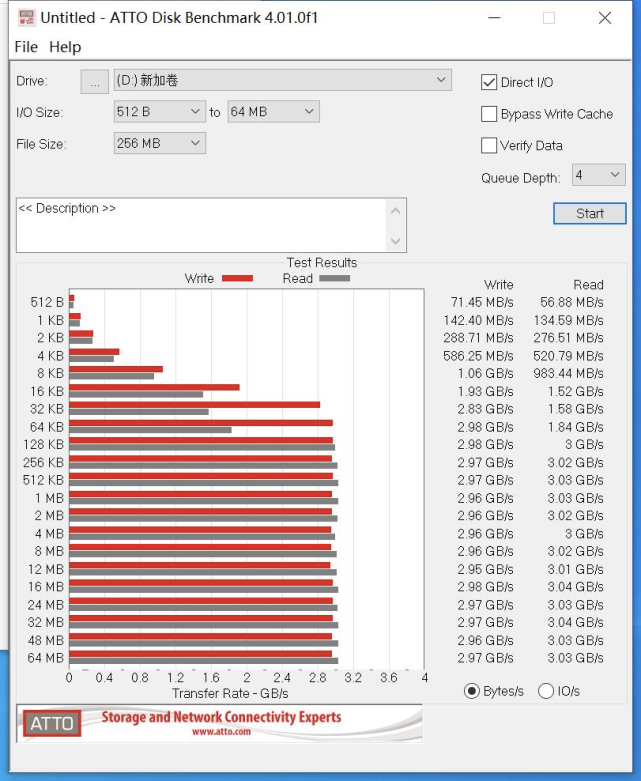Click the Test Results heading
The height and width of the screenshot is (781, 641).
[322, 262]
